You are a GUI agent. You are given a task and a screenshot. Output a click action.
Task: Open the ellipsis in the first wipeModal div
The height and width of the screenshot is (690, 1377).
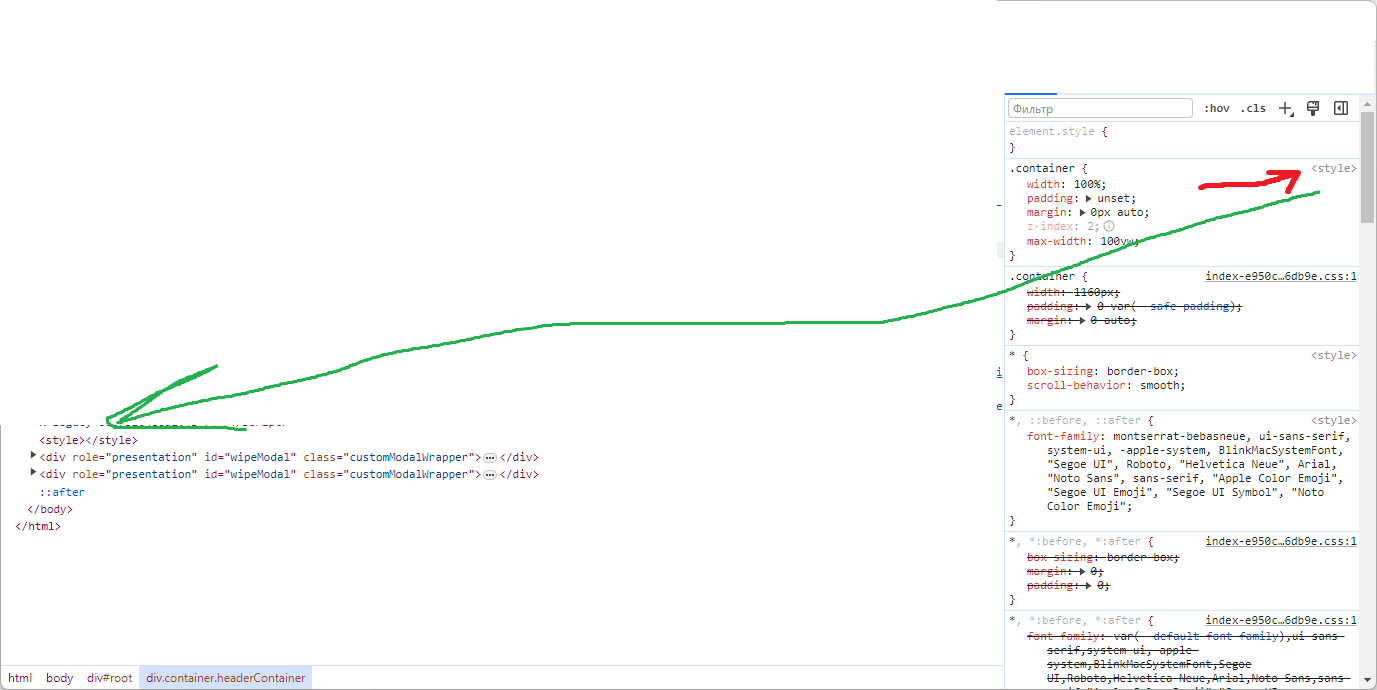(490, 457)
